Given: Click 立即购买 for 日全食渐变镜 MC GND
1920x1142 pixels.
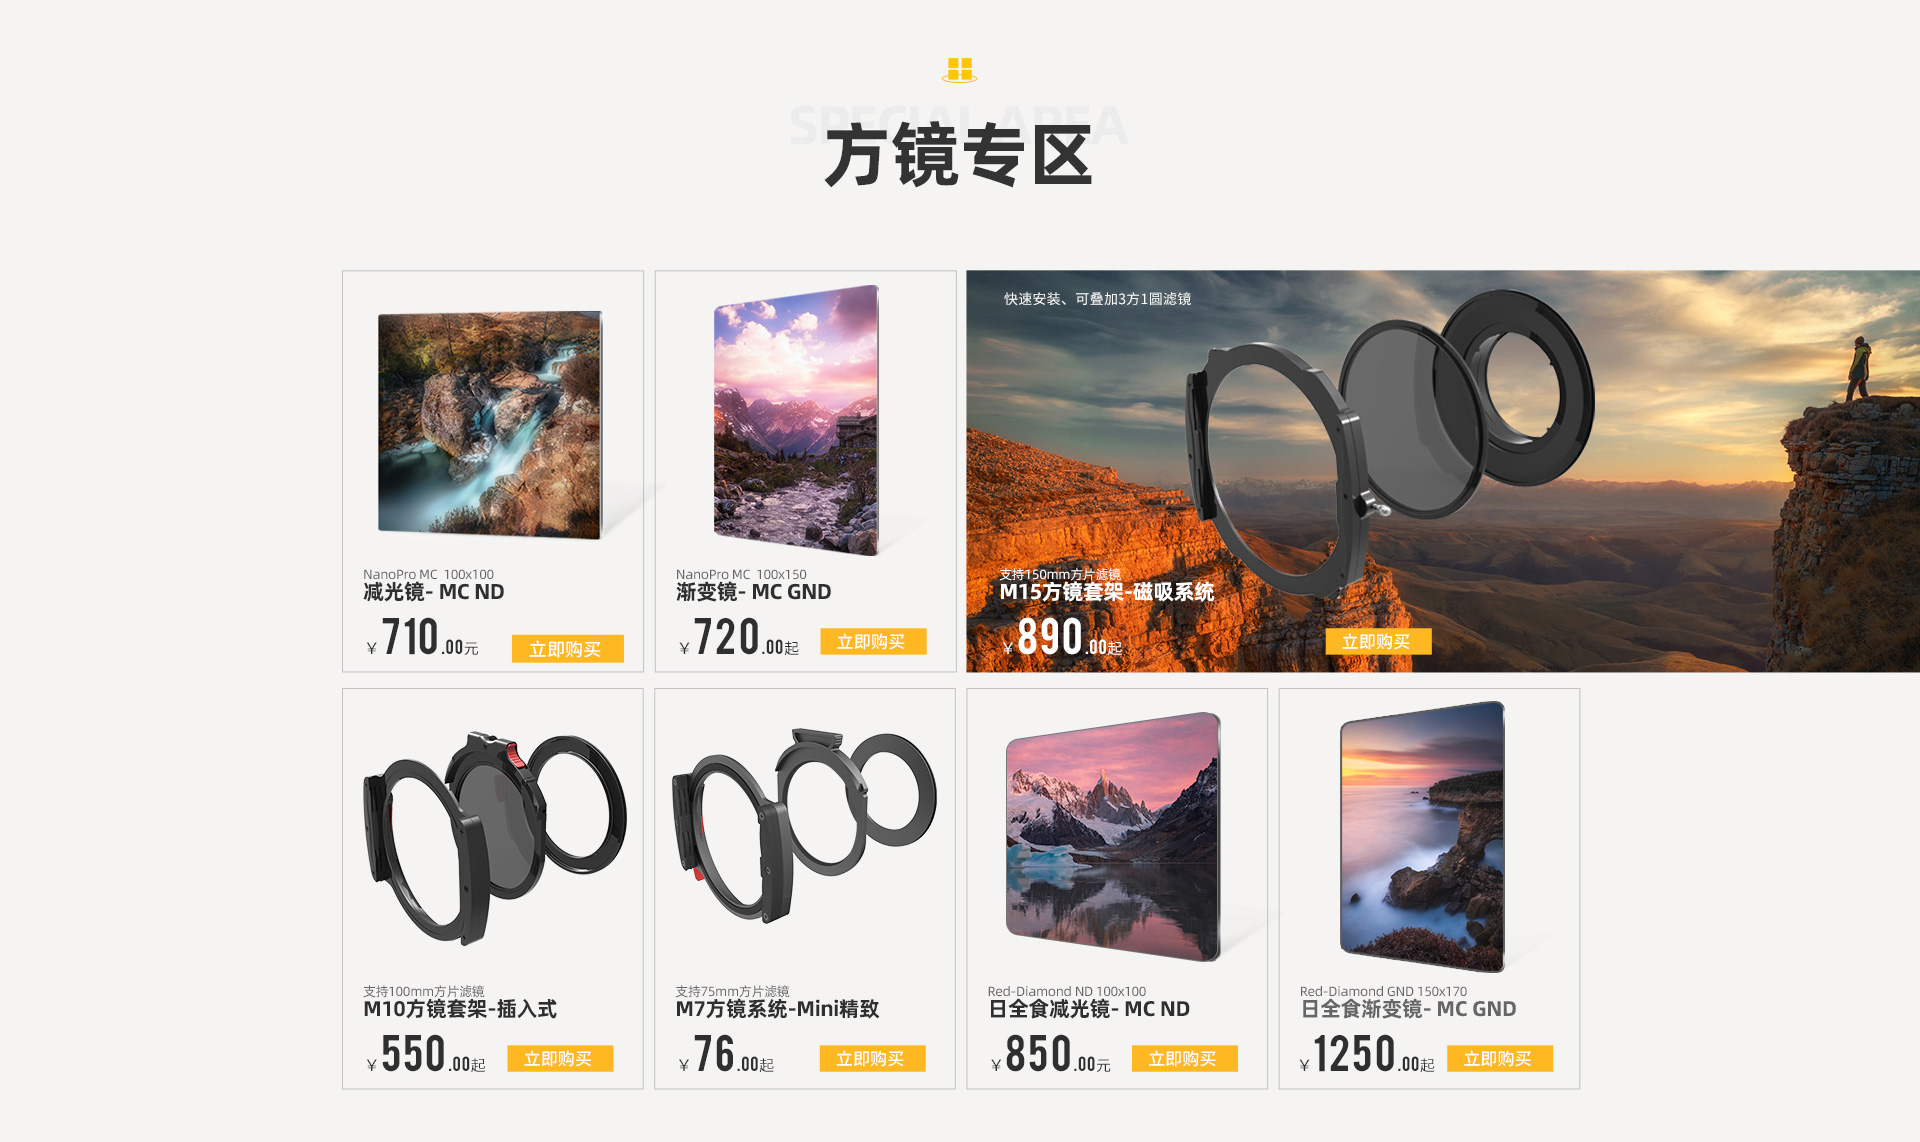Looking at the screenshot, I should tap(1499, 1059).
